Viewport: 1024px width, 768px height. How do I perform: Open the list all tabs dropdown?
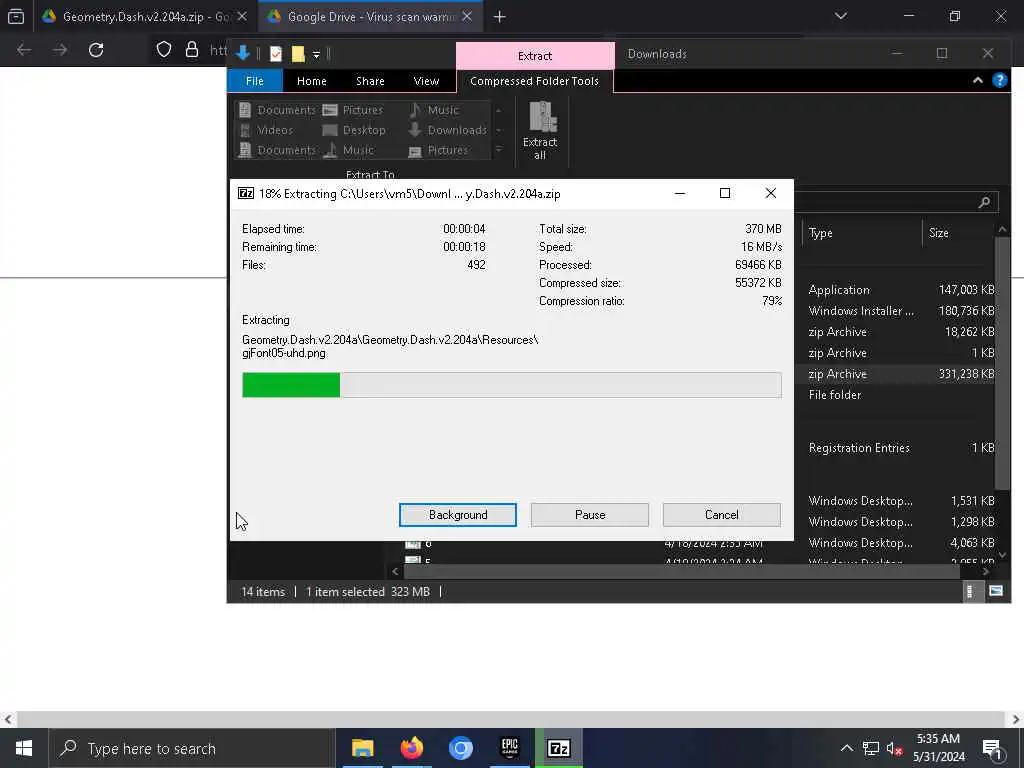841,16
